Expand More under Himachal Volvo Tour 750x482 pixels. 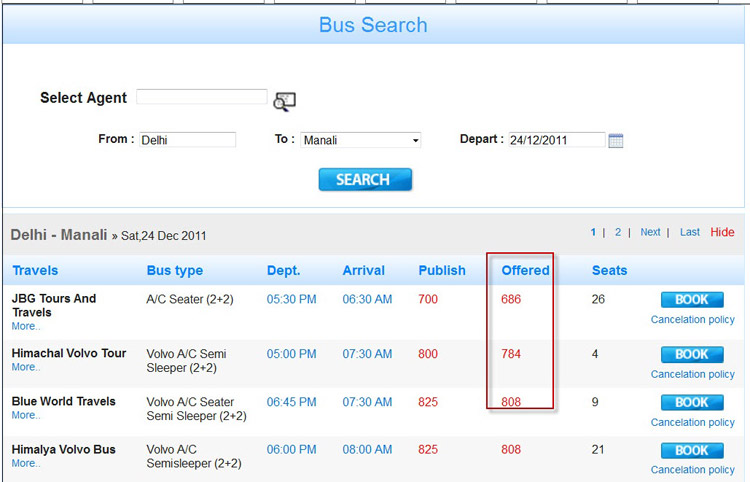[x=26, y=367]
